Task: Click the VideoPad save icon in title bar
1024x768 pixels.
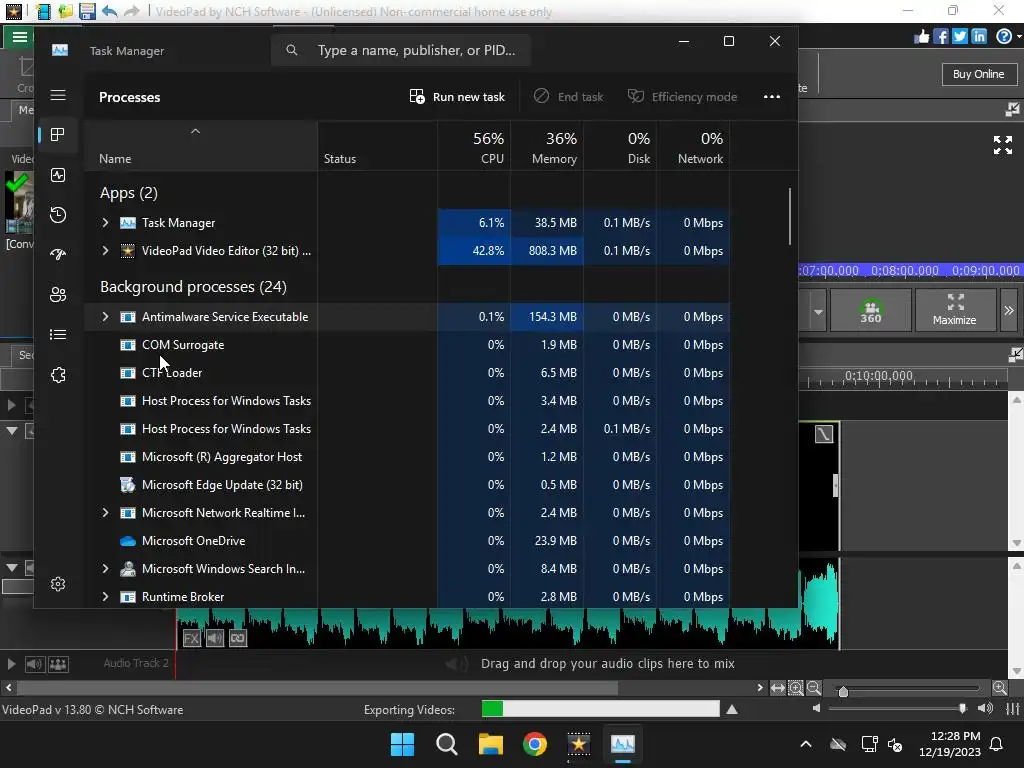Action: [x=87, y=11]
